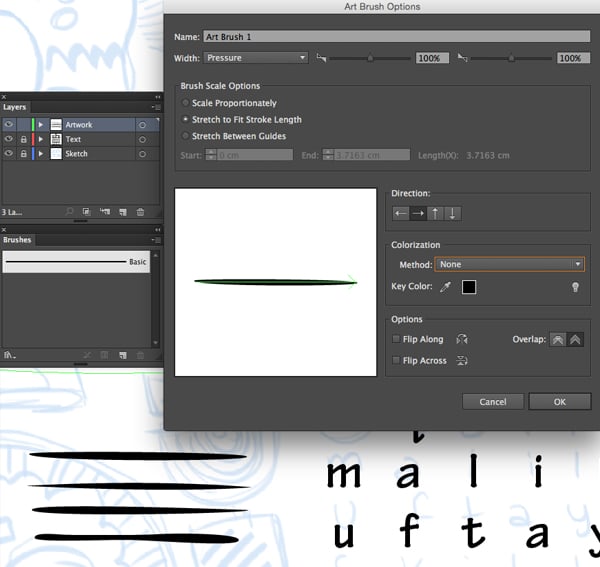Click target circle for Text layer
Screen dimensions: 600x567
pyautogui.click(x=142, y=140)
